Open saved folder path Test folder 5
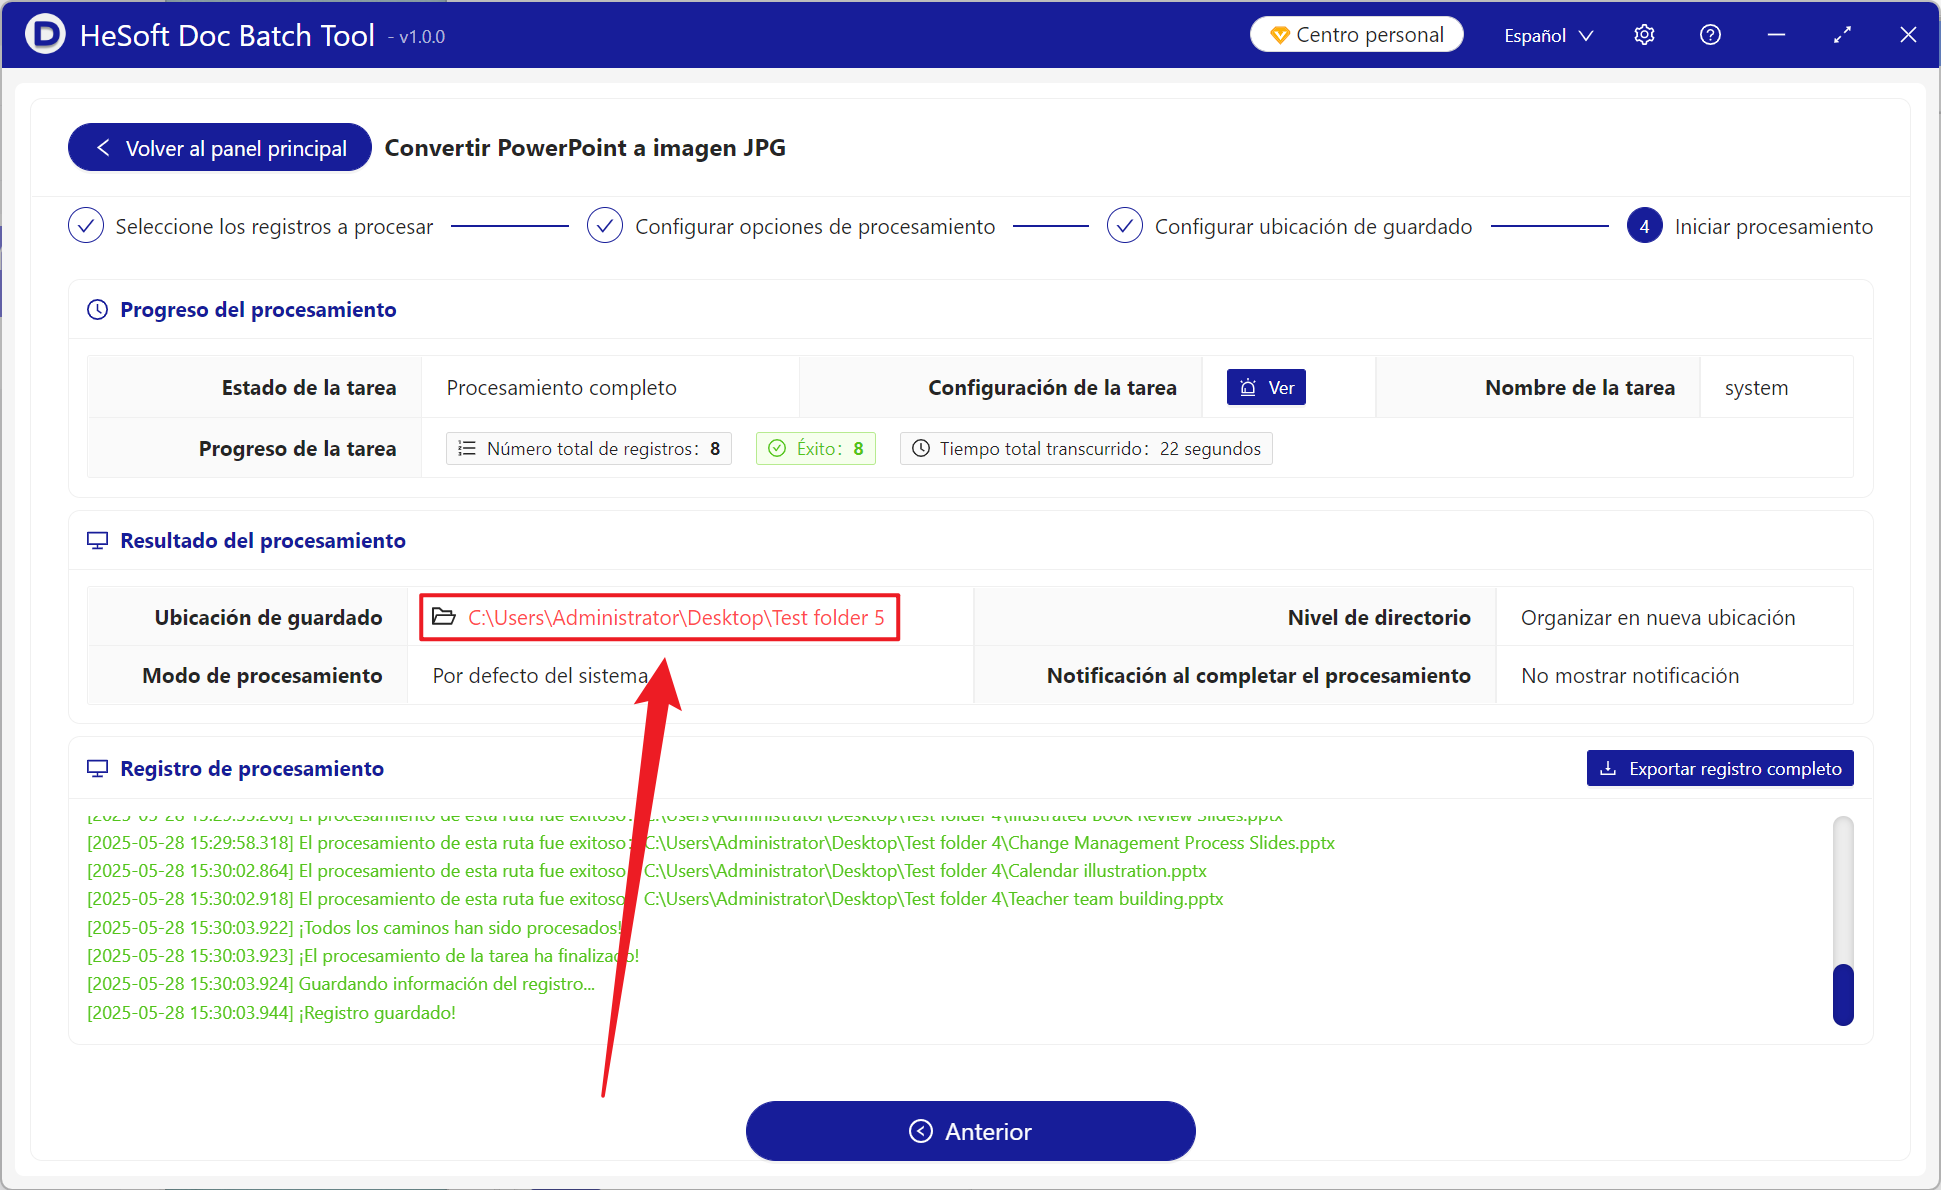Image resolution: width=1941 pixels, height=1190 pixels. pos(676,618)
